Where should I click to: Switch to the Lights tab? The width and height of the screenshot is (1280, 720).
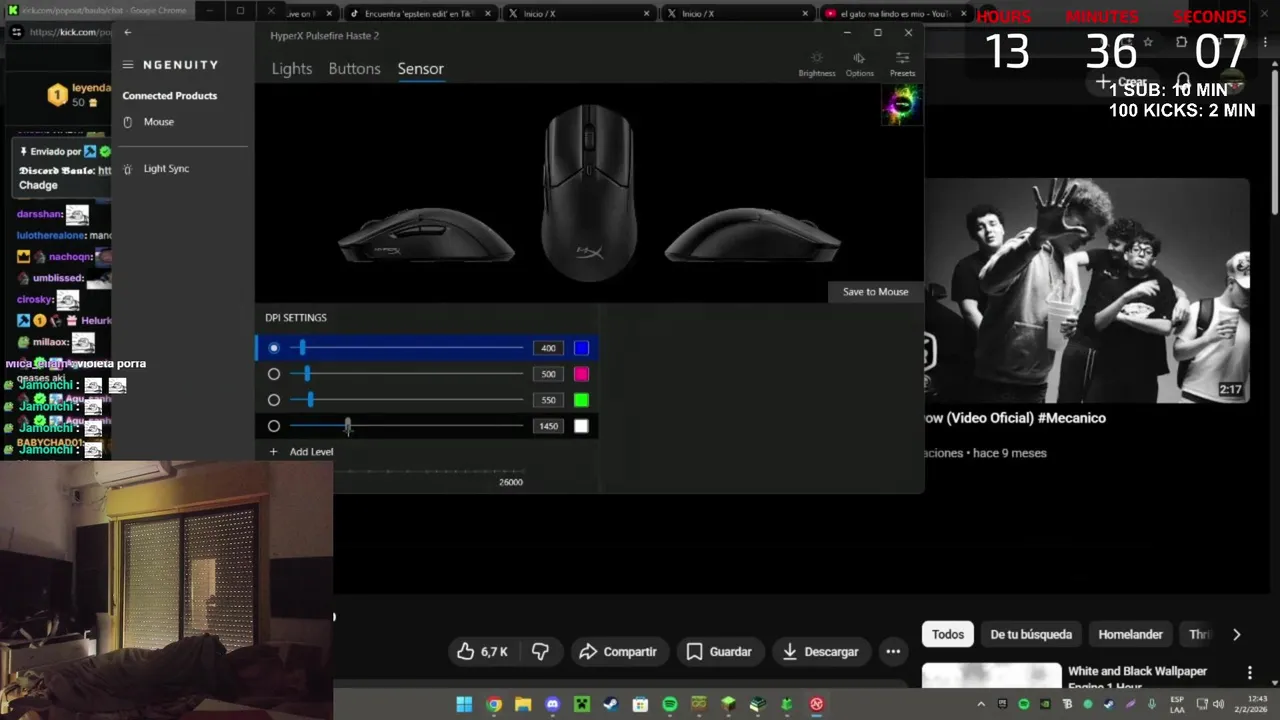click(292, 69)
